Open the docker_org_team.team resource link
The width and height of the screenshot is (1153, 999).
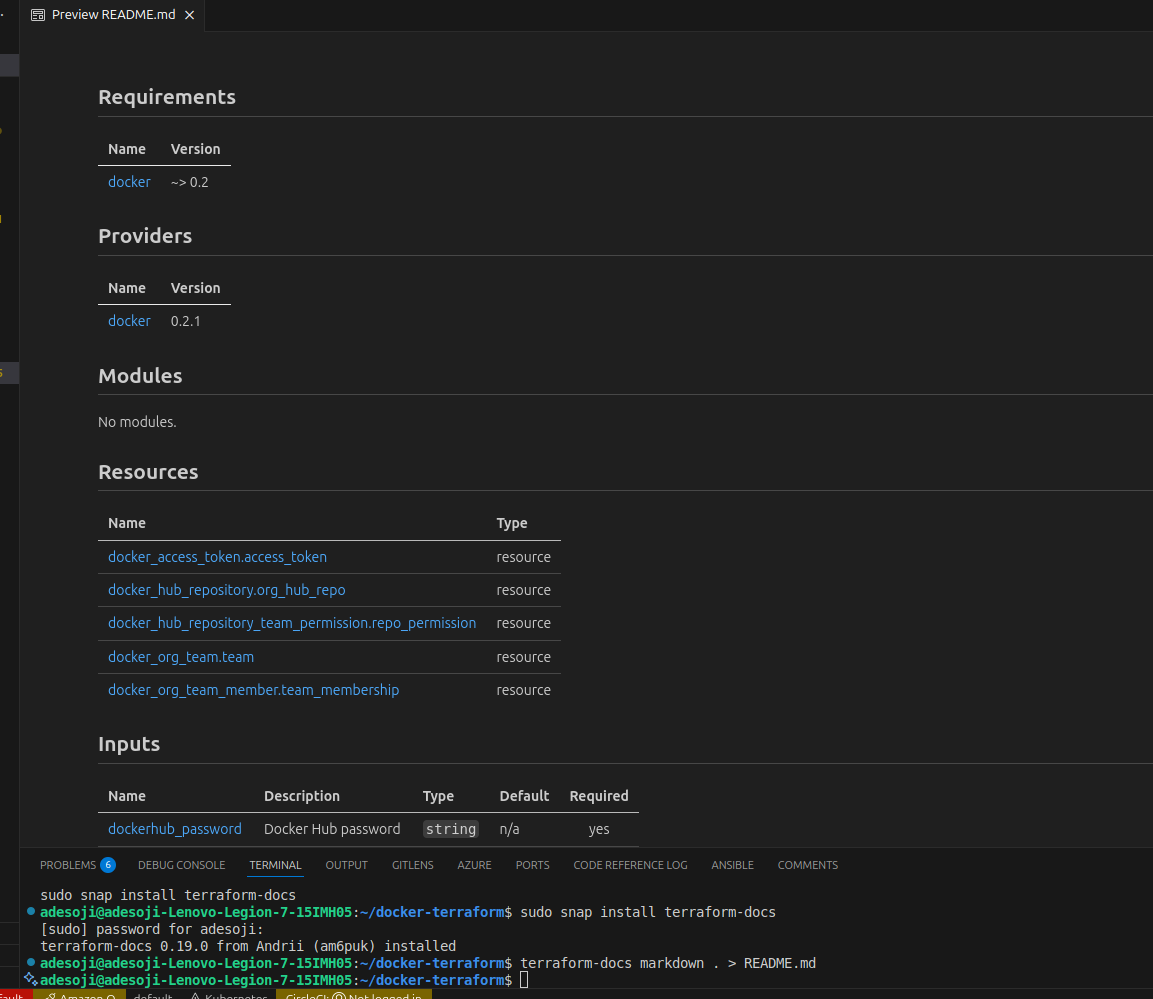click(181, 656)
